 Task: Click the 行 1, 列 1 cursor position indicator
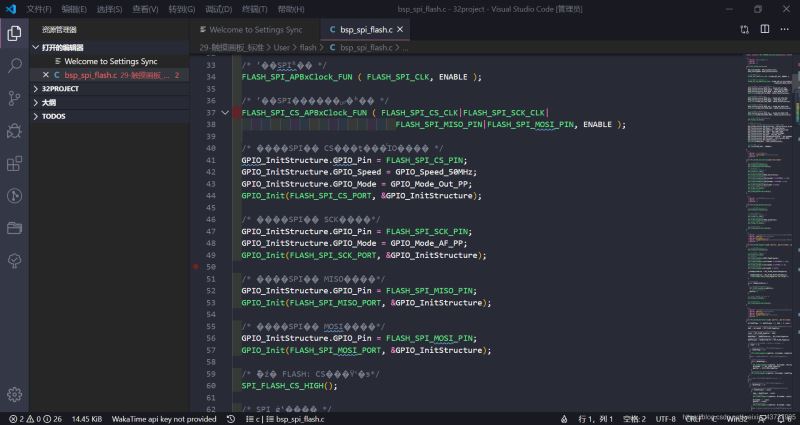point(595,419)
